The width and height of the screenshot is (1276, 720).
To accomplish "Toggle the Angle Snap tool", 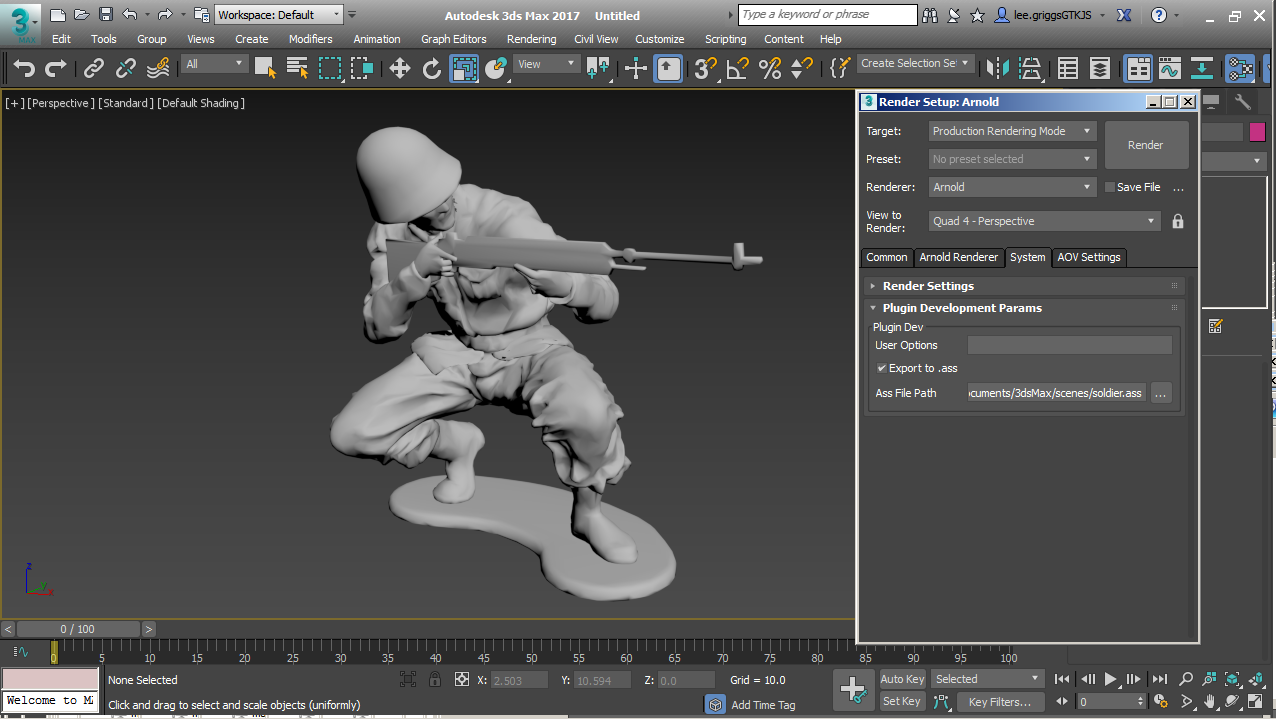I will click(x=737, y=68).
